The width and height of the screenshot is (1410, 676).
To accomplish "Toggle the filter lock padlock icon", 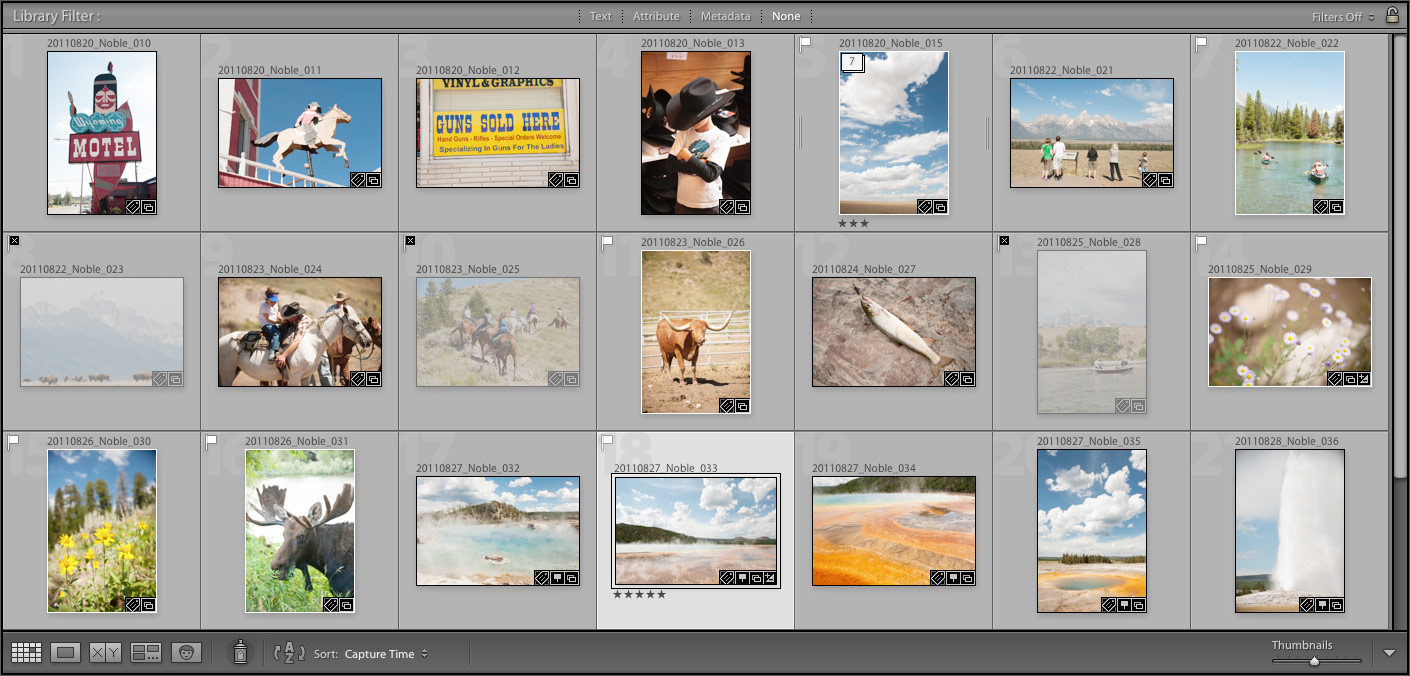I will (x=1394, y=16).
